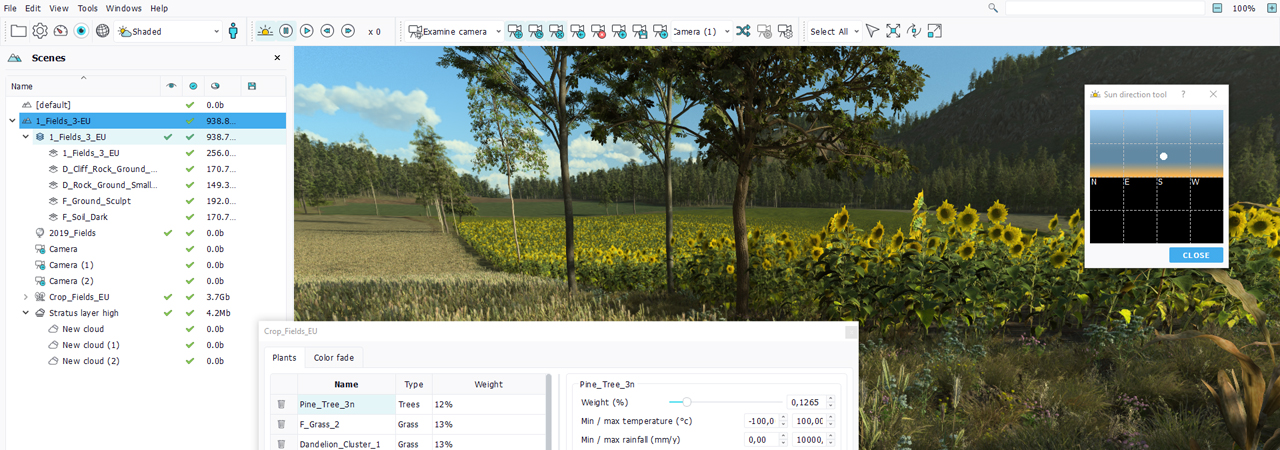Click the zoom-to-fit selection icon

pyautogui.click(x=893, y=31)
